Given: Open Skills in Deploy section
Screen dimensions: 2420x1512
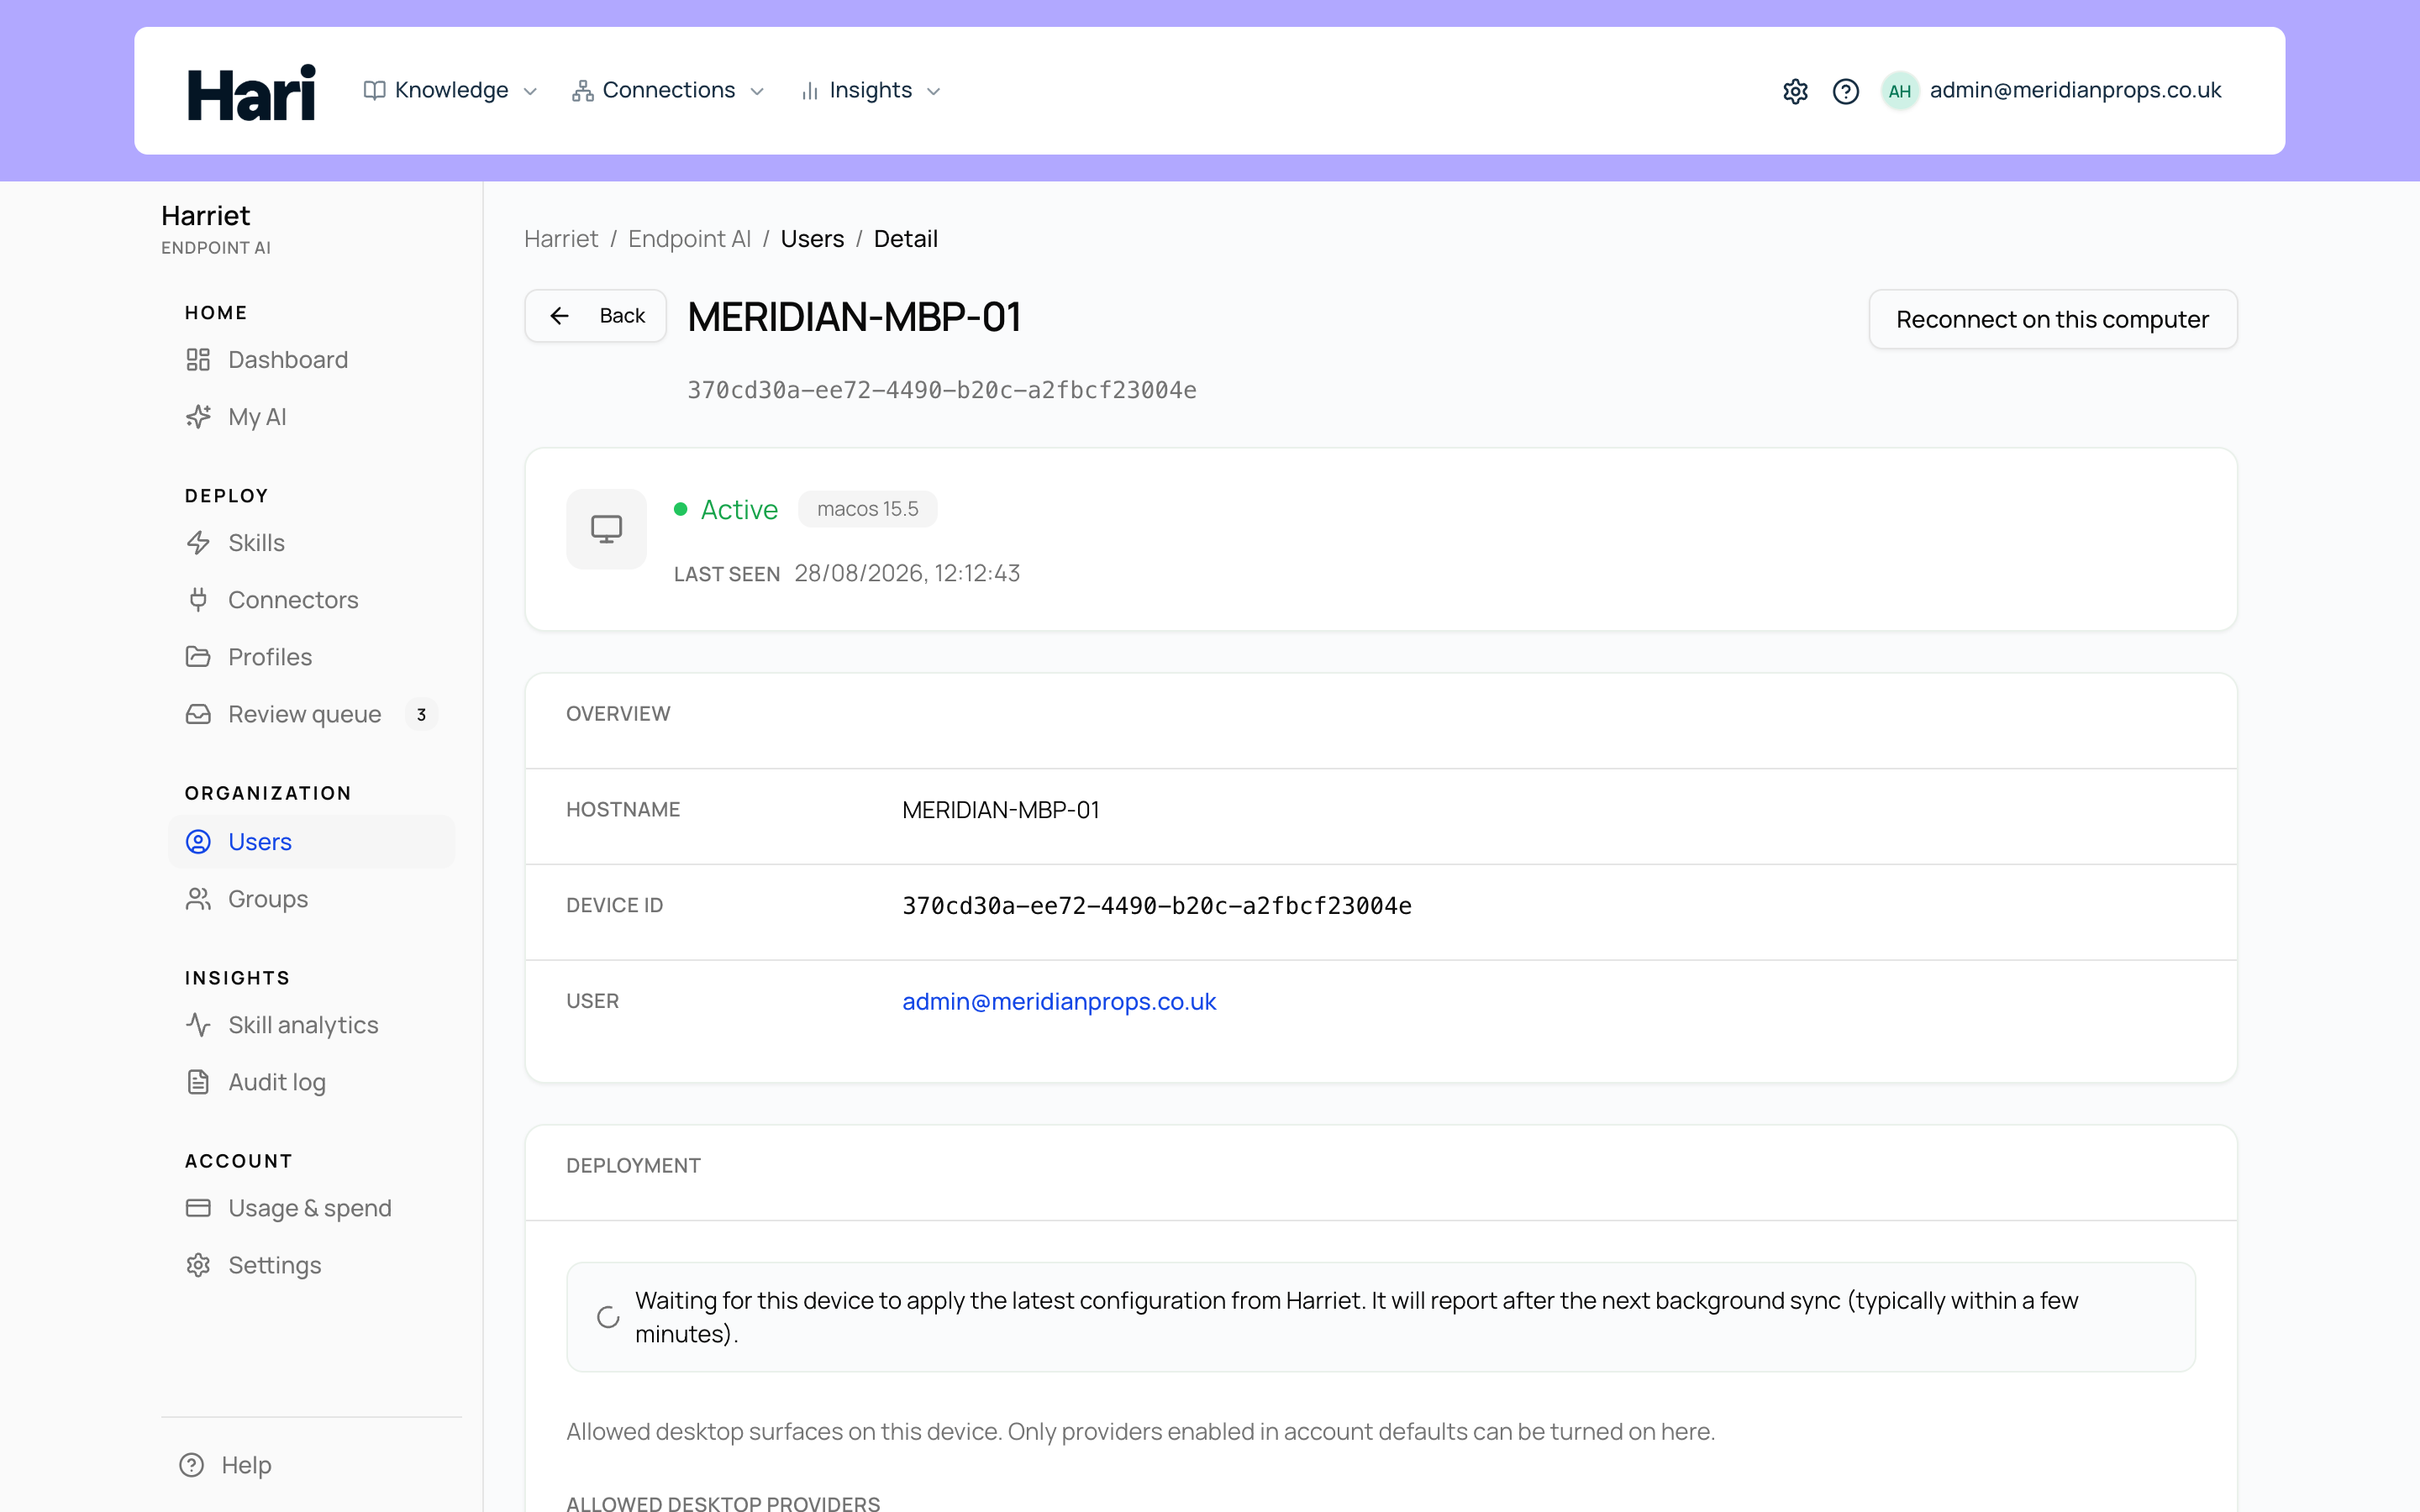Looking at the screenshot, I should (x=310, y=543).
